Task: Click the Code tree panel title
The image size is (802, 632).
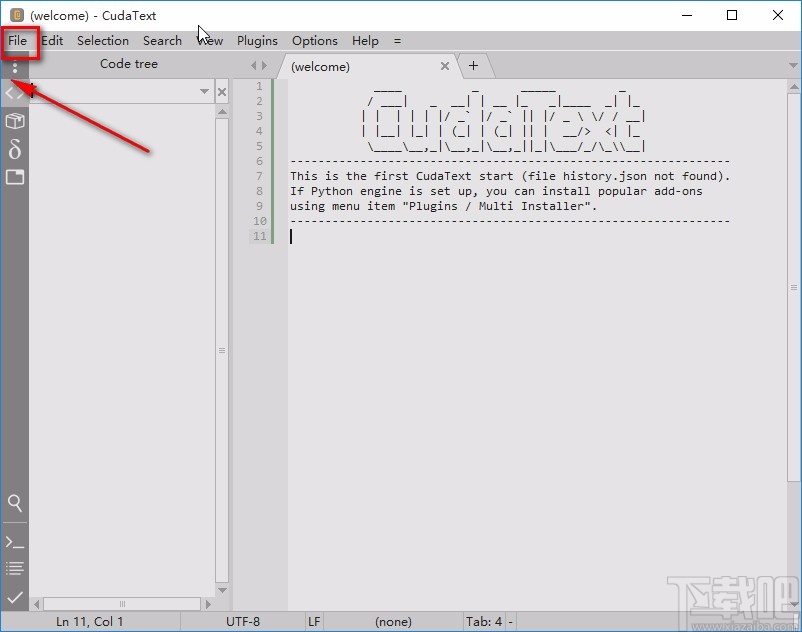Action: tap(129, 64)
